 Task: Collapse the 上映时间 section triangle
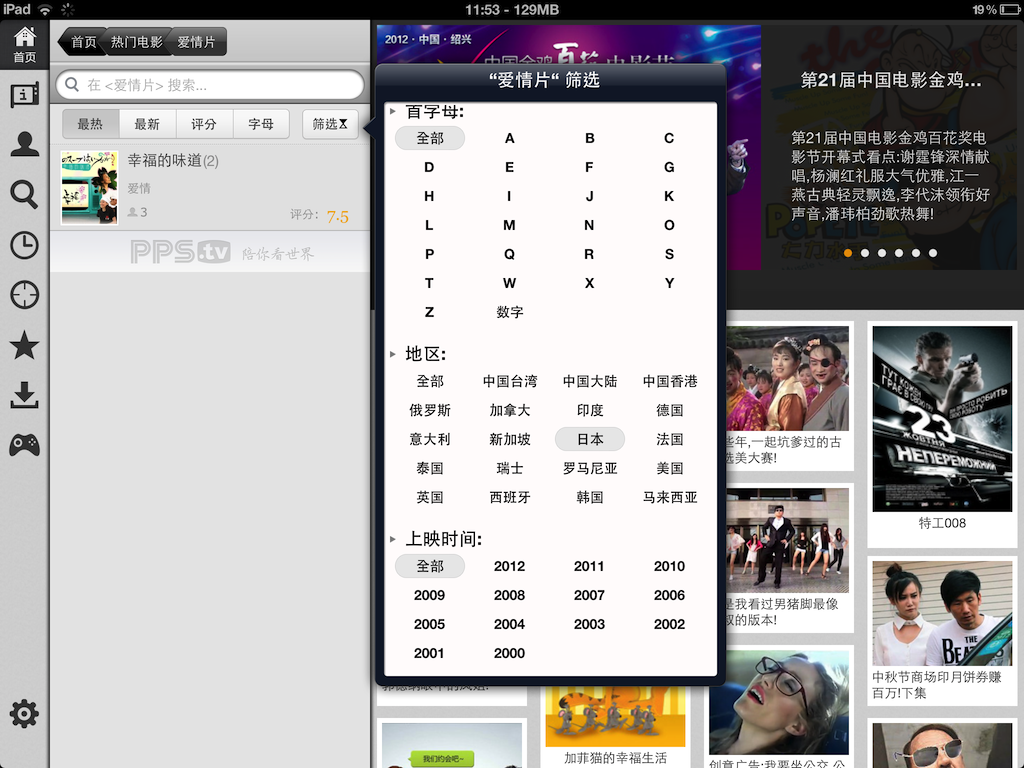tap(393, 539)
